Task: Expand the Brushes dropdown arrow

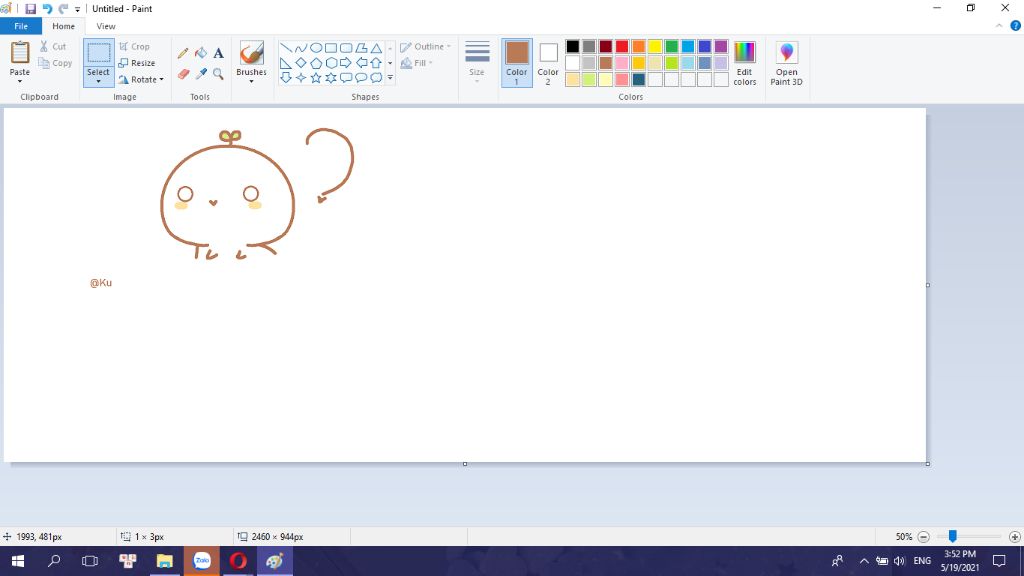Action: (251, 82)
